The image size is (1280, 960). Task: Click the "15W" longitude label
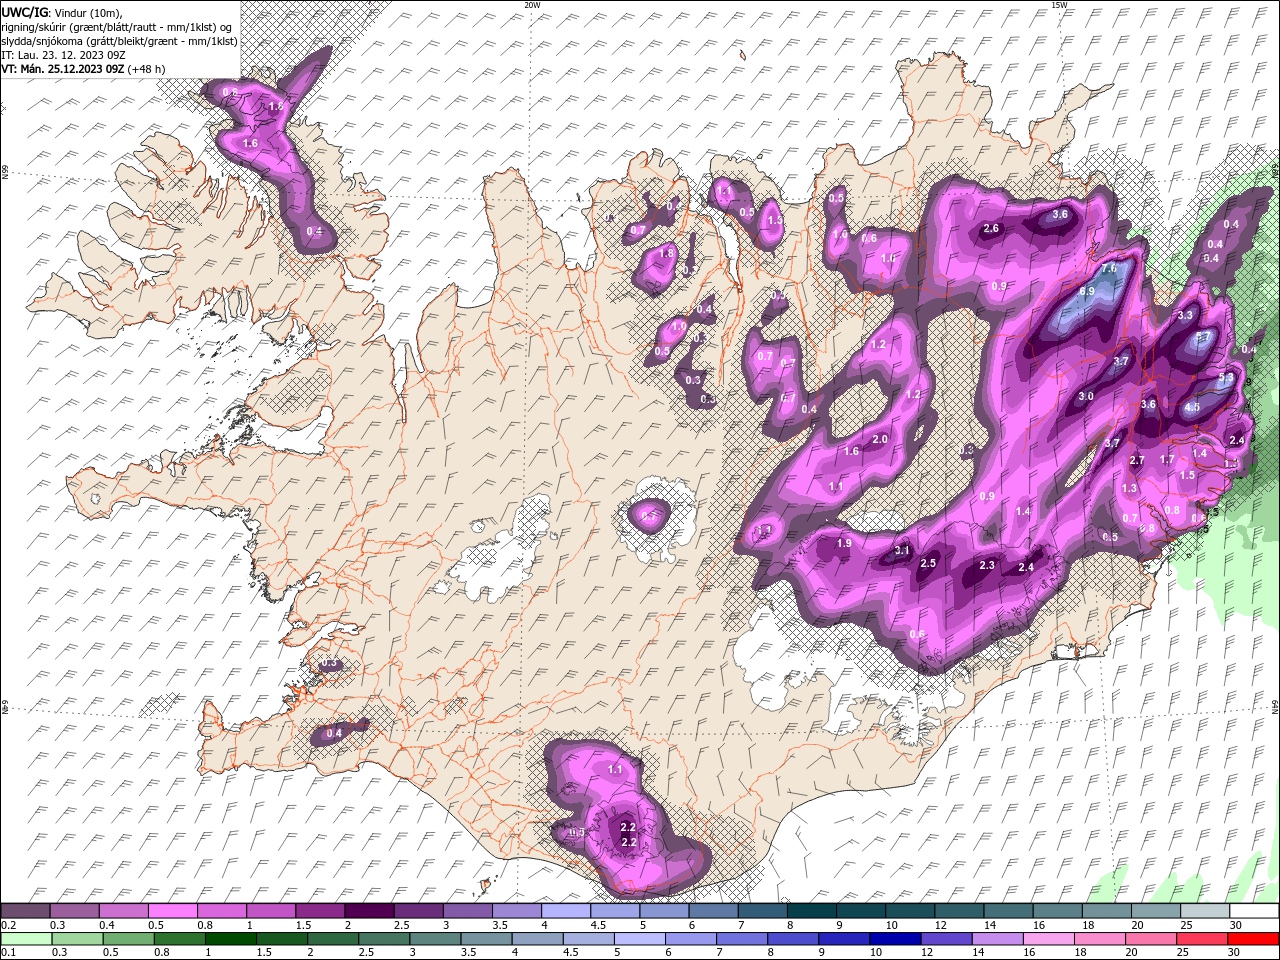1059,5
